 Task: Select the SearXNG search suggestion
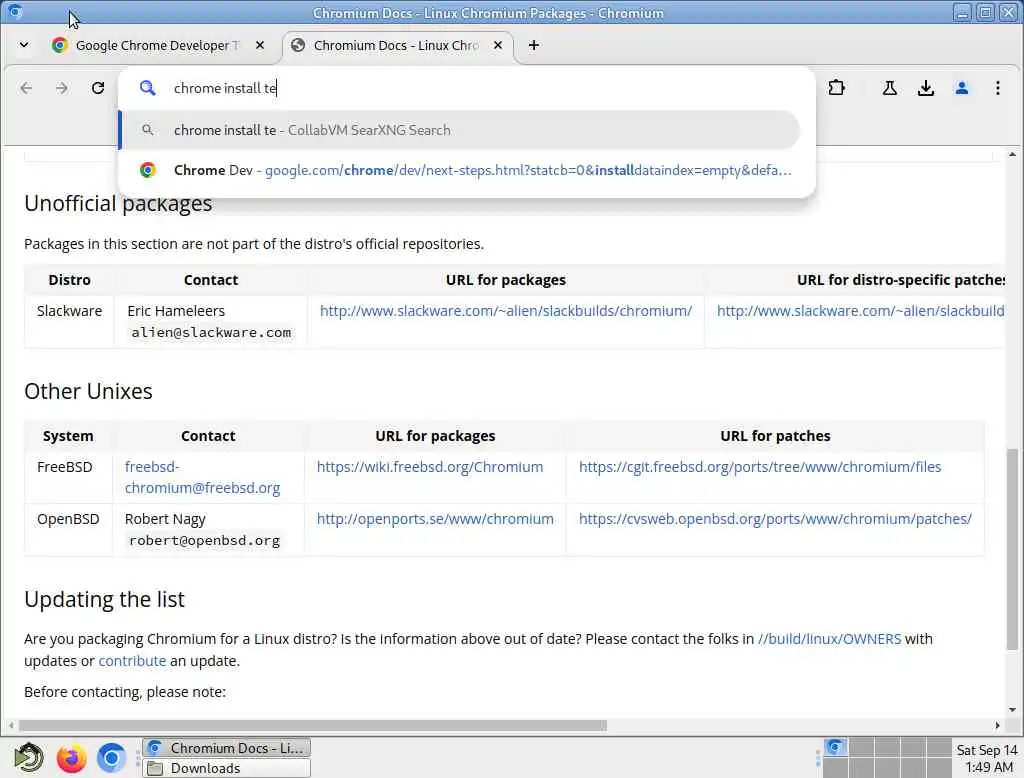click(459, 130)
